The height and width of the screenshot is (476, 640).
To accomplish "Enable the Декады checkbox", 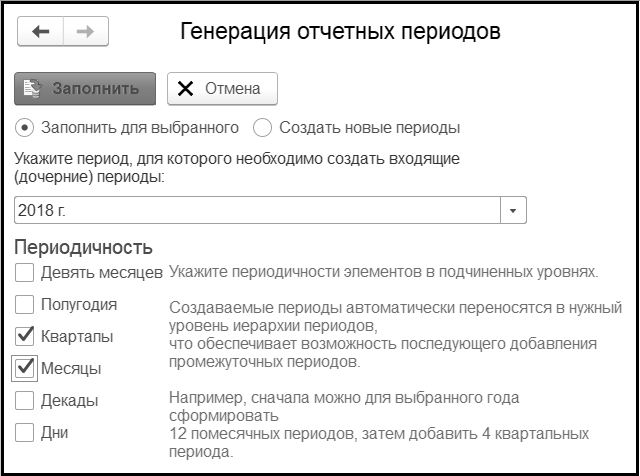I will click(25, 401).
